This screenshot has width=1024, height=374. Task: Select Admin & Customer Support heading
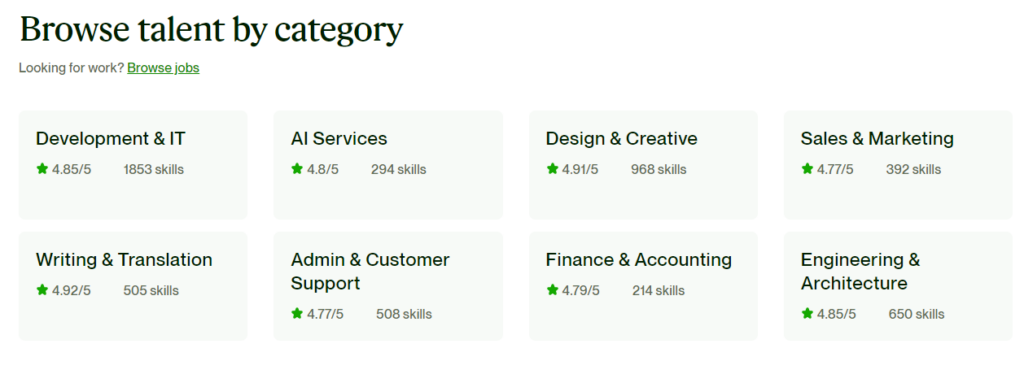coord(370,272)
